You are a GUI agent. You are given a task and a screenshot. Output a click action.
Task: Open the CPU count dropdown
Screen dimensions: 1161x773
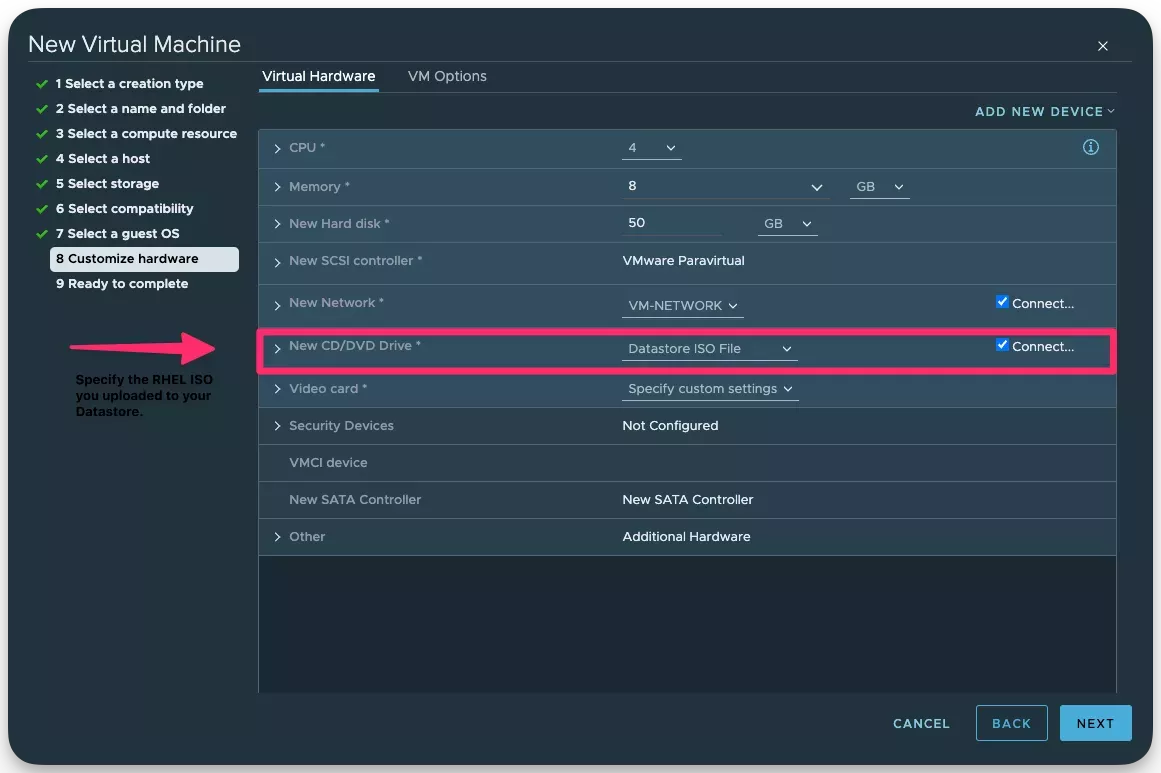(651, 147)
